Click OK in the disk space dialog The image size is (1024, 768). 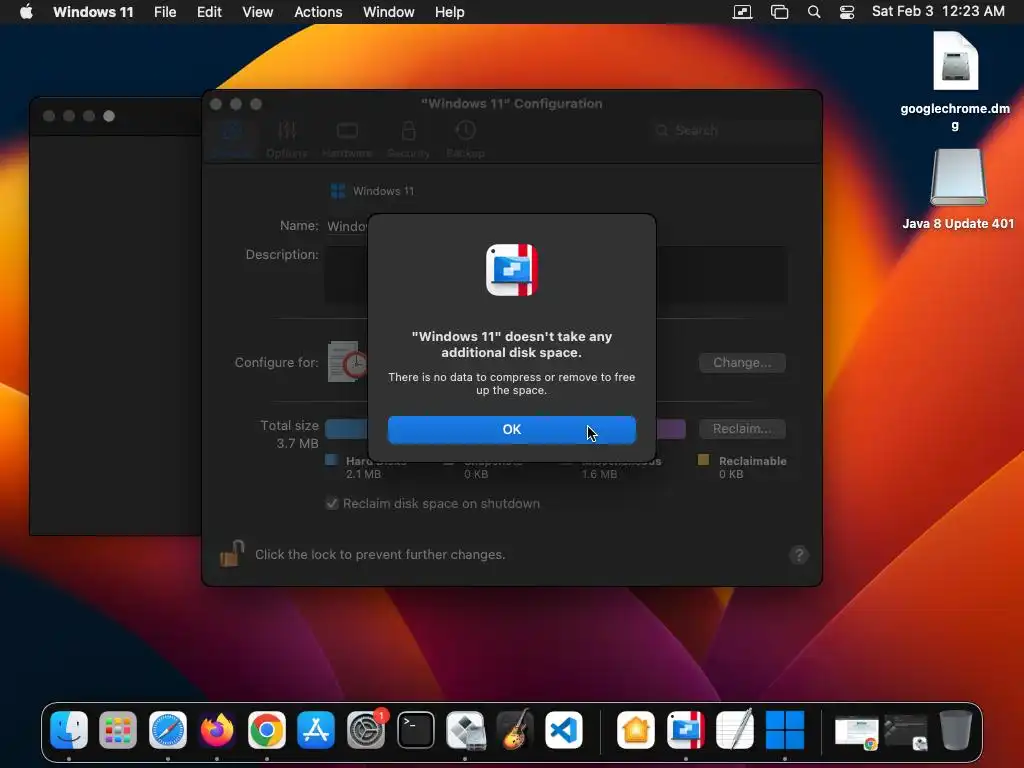click(x=511, y=430)
